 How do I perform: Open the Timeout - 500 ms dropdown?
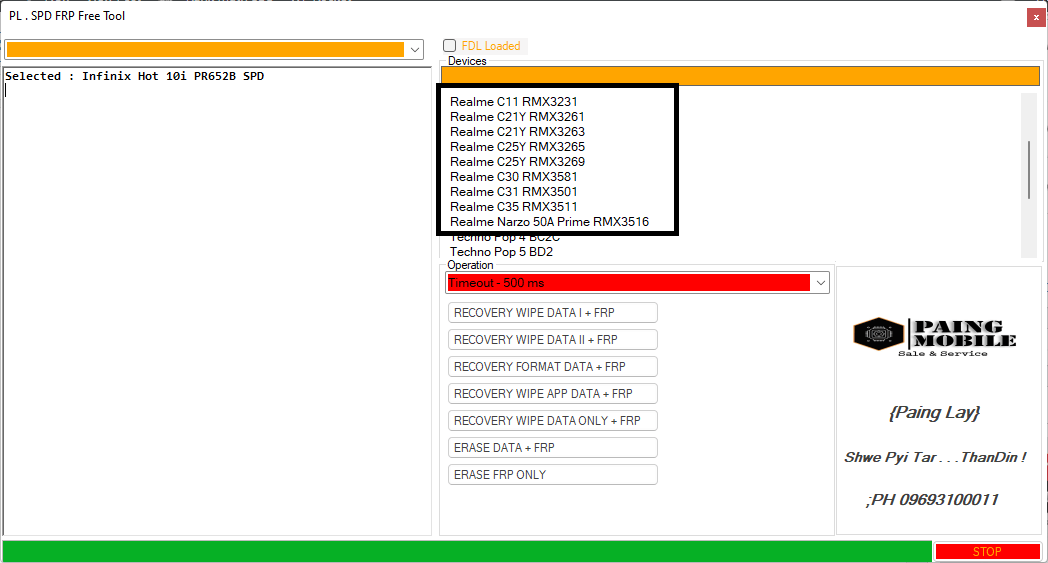[820, 283]
